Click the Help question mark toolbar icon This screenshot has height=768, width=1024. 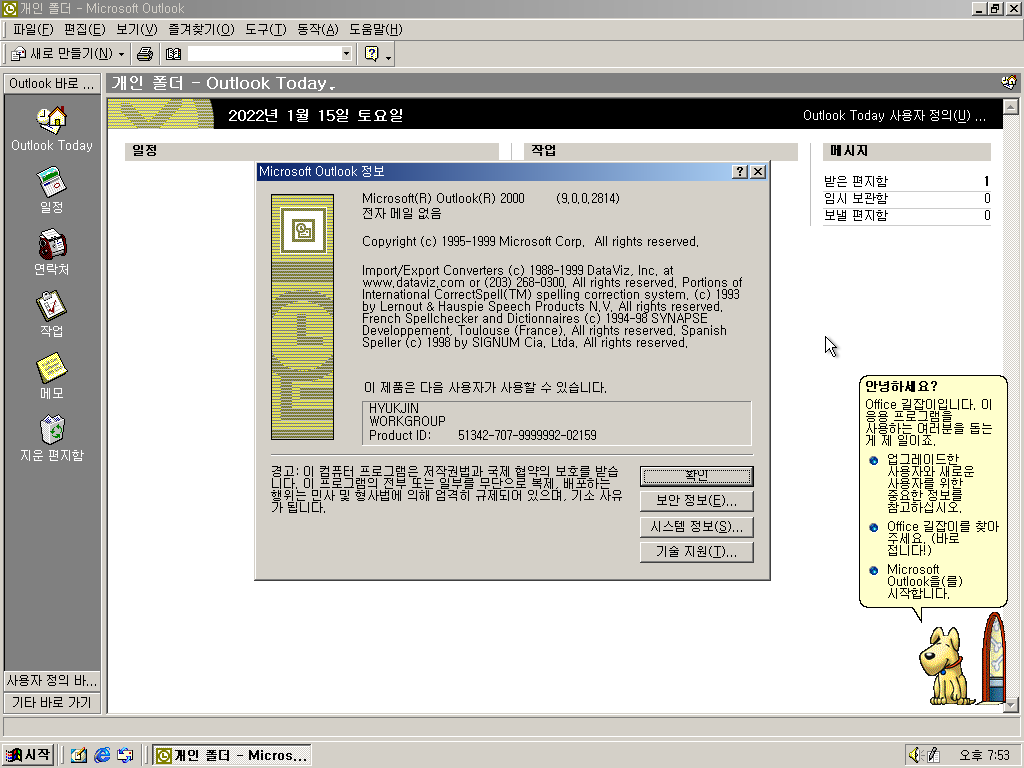click(x=372, y=54)
